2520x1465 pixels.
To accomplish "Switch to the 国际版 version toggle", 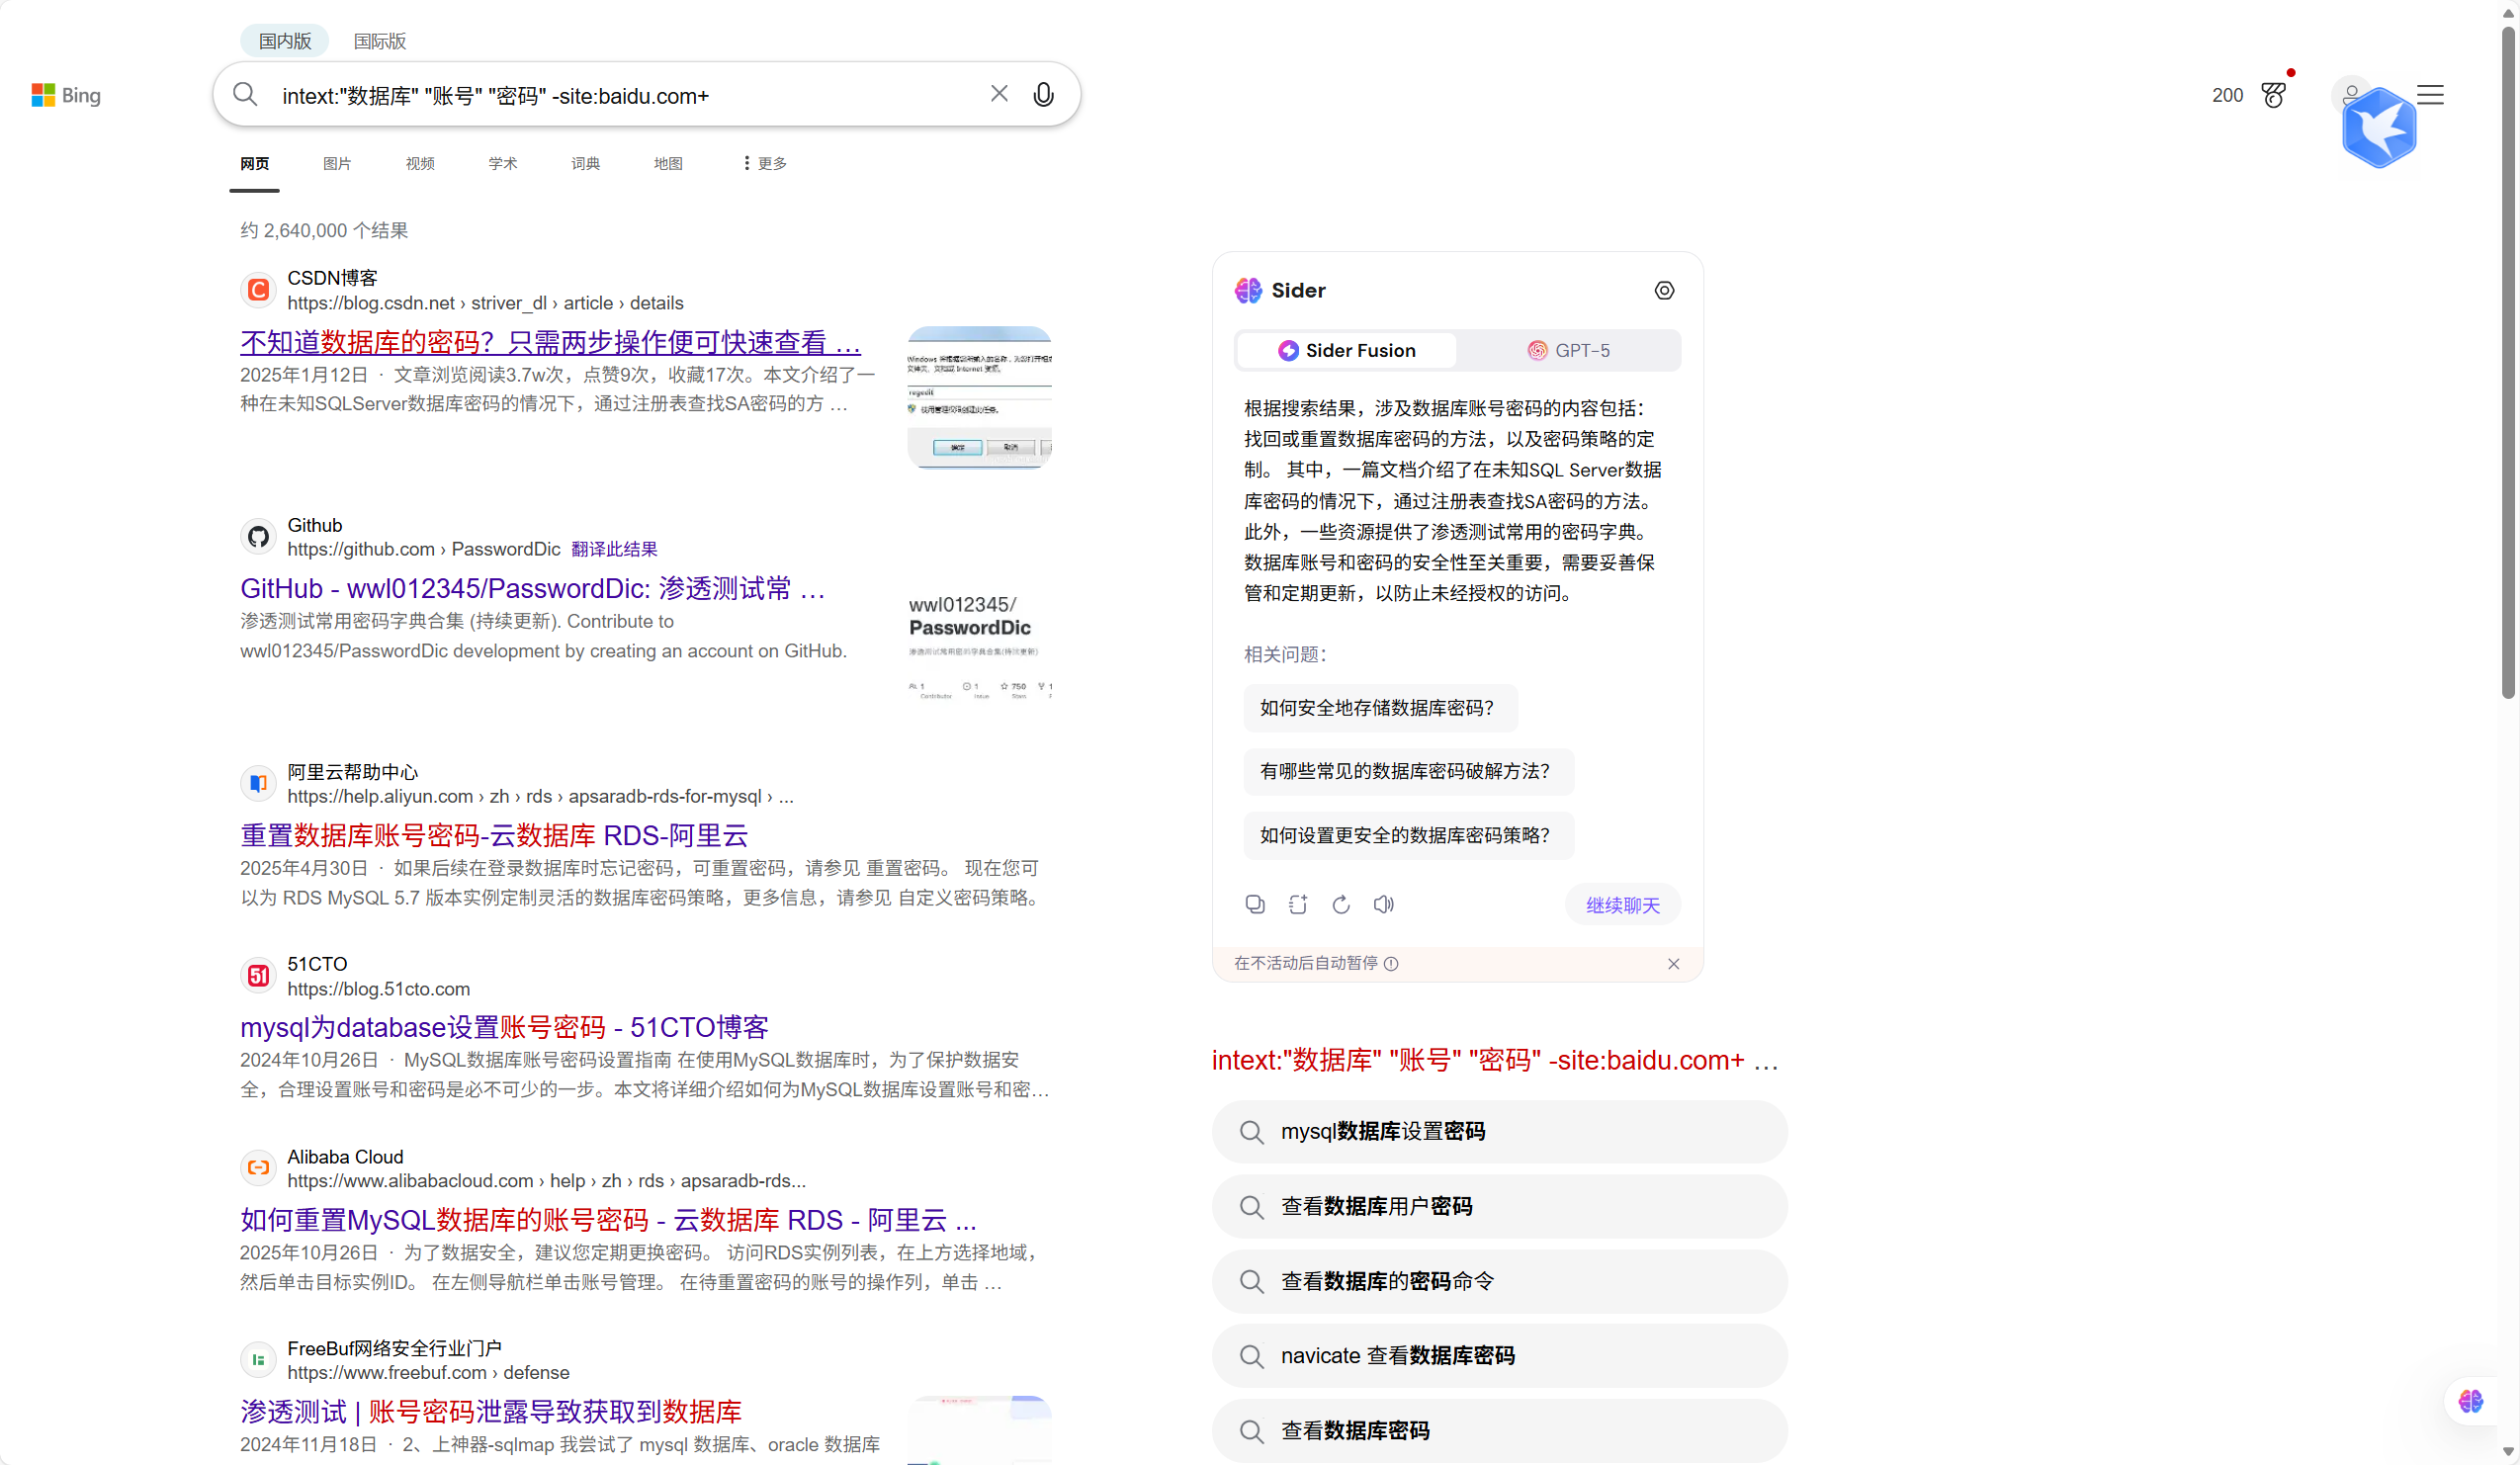I will click(379, 41).
